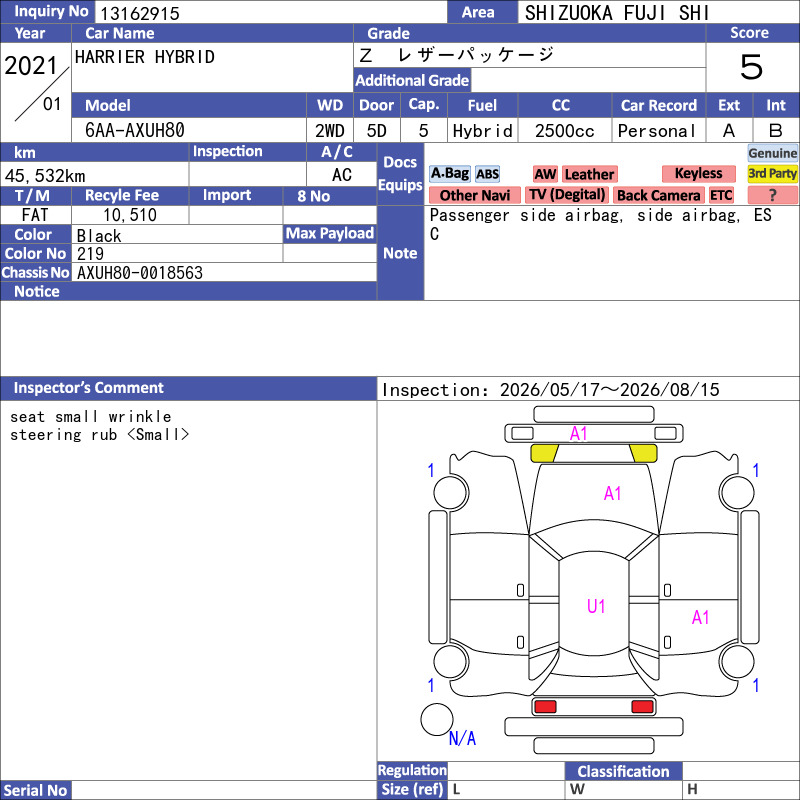Click the red left taillight on diagram
This screenshot has width=800, height=800.
point(545,707)
